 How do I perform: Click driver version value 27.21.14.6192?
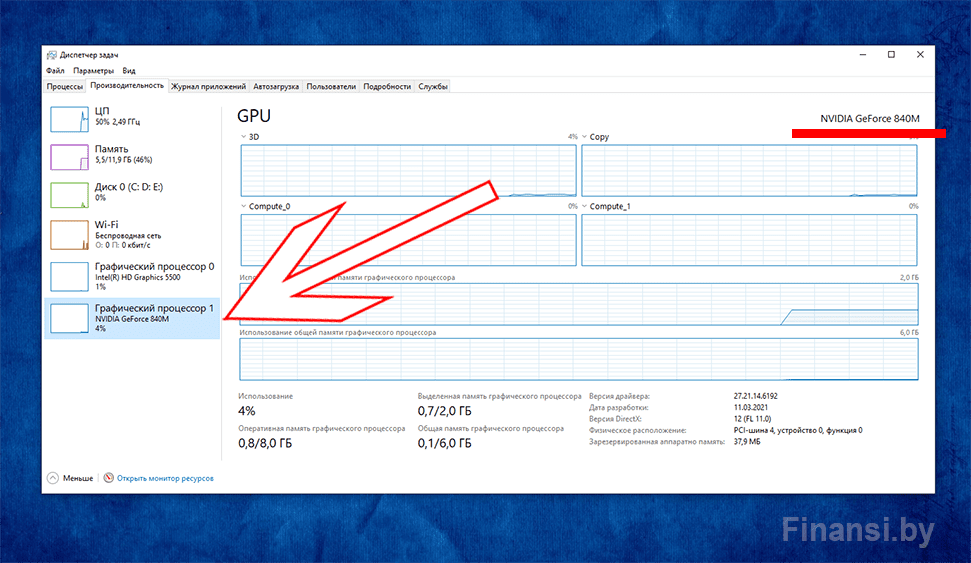(x=755, y=396)
